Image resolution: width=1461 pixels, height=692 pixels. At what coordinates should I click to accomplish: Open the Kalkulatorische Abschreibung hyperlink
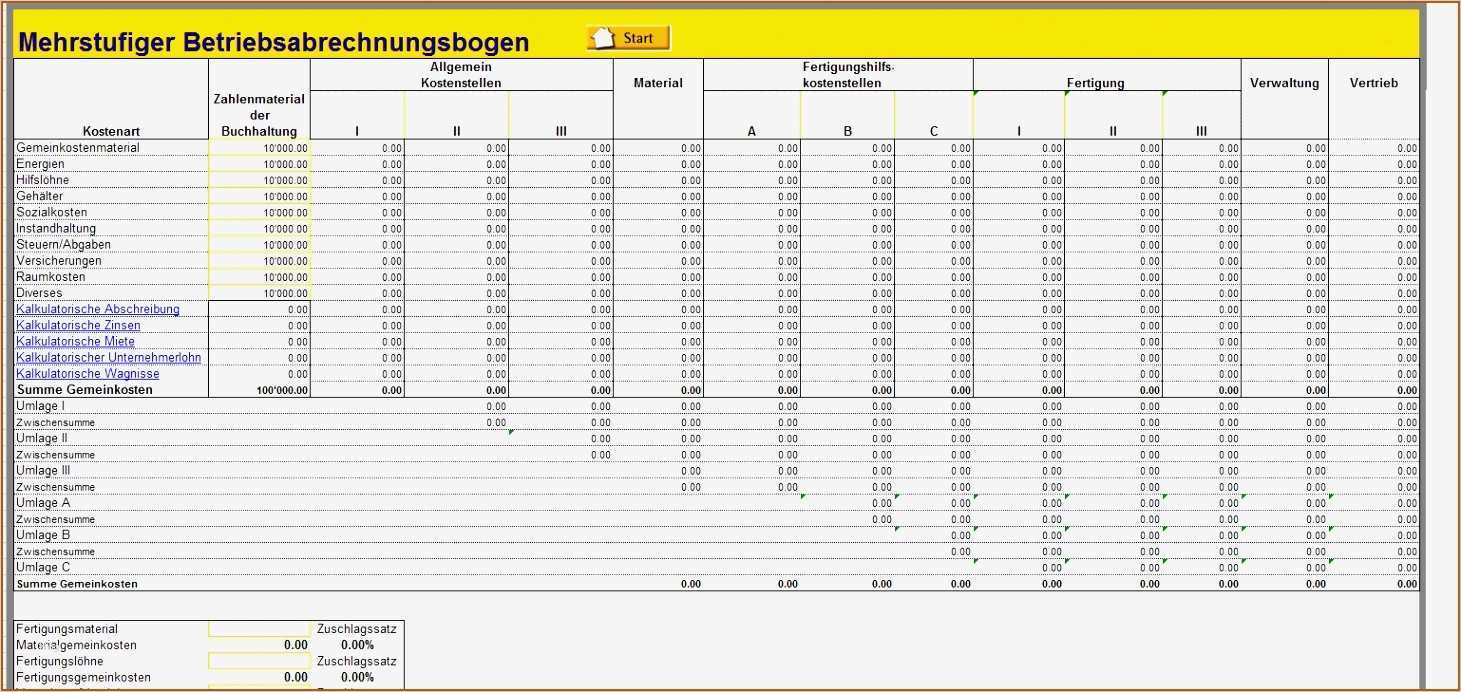pyautogui.click(x=97, y=309)
